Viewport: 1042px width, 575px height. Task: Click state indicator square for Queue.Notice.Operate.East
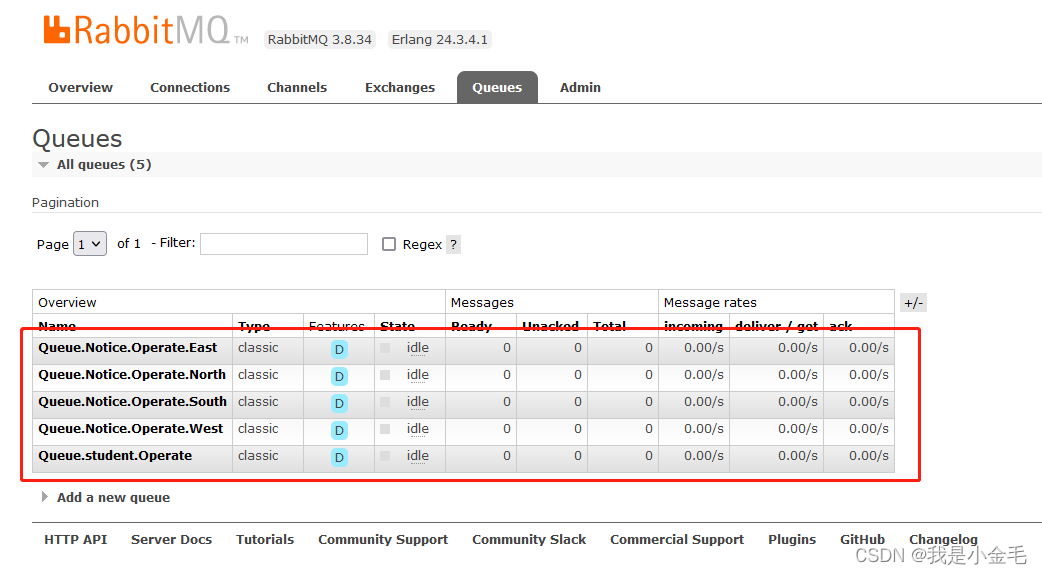tap(385, 348)
